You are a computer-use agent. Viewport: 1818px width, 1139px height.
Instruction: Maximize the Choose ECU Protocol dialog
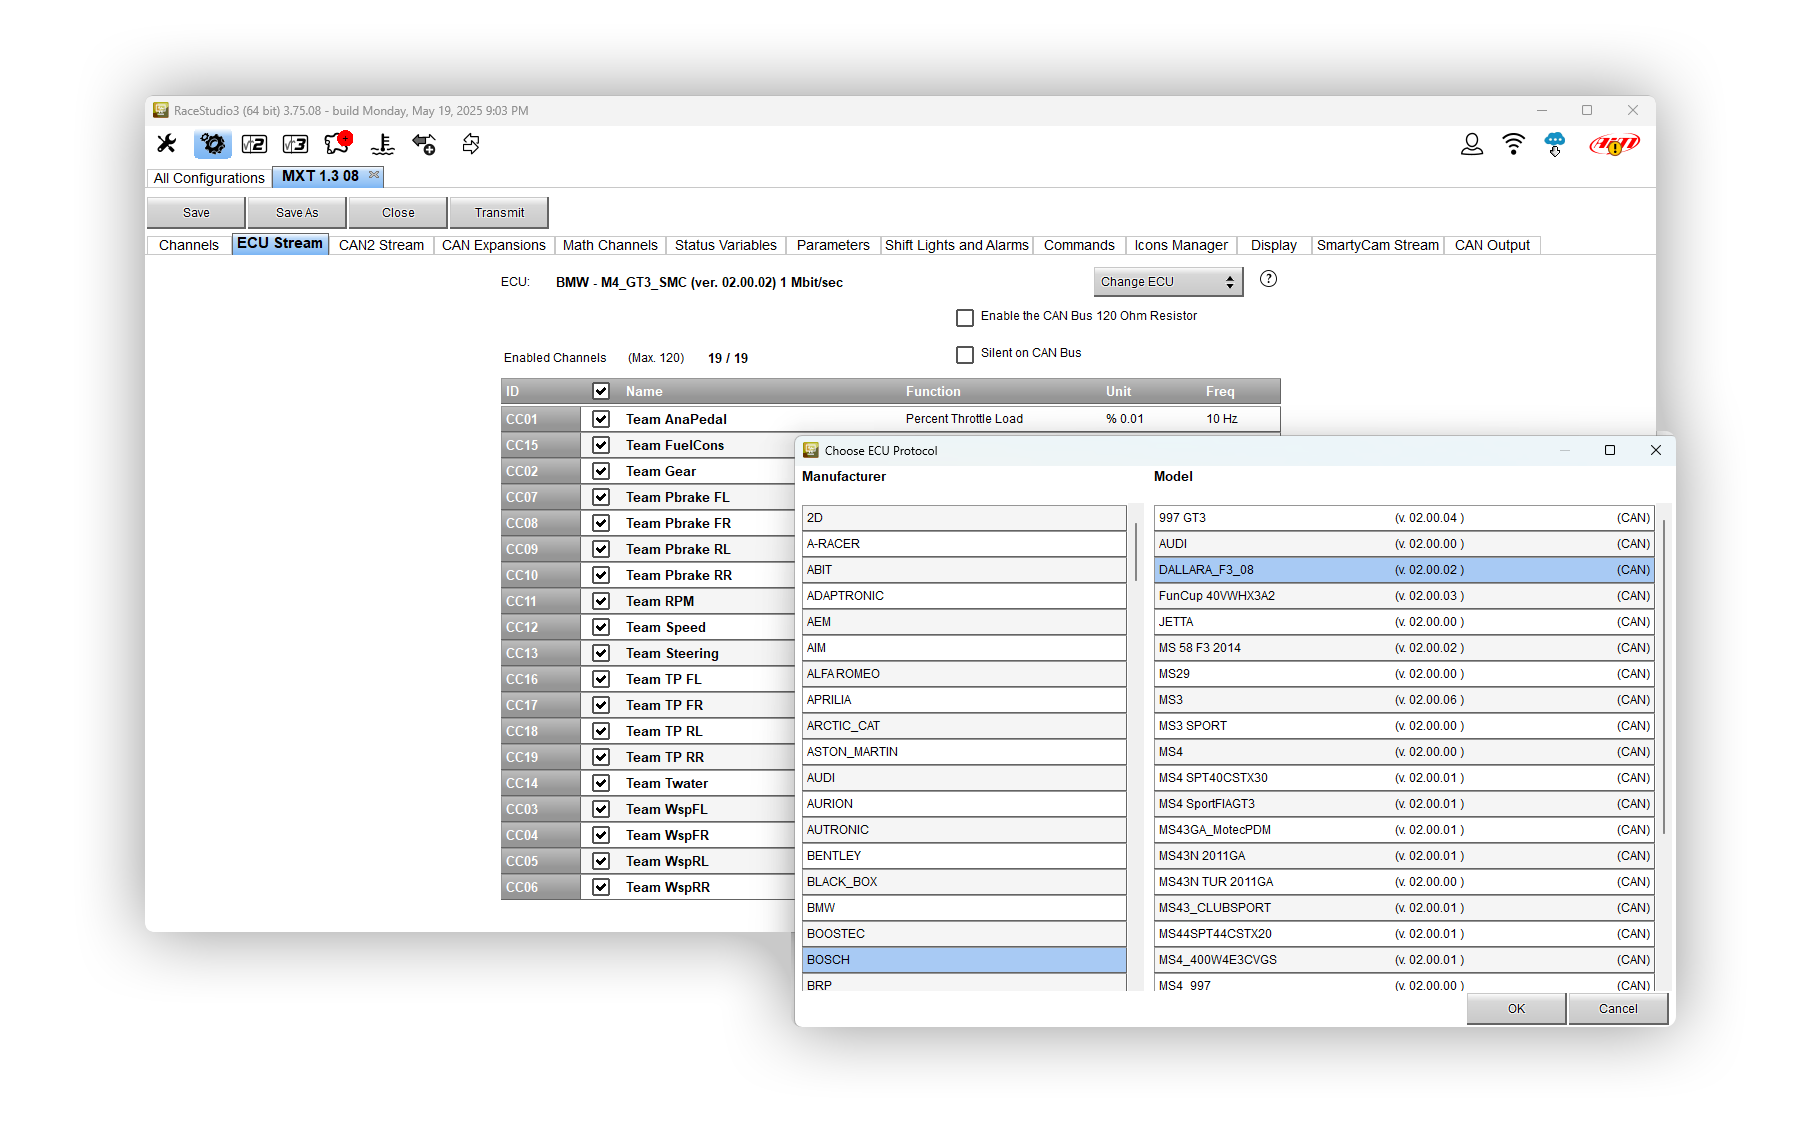pyautogui.click(x=1610, y=450)
